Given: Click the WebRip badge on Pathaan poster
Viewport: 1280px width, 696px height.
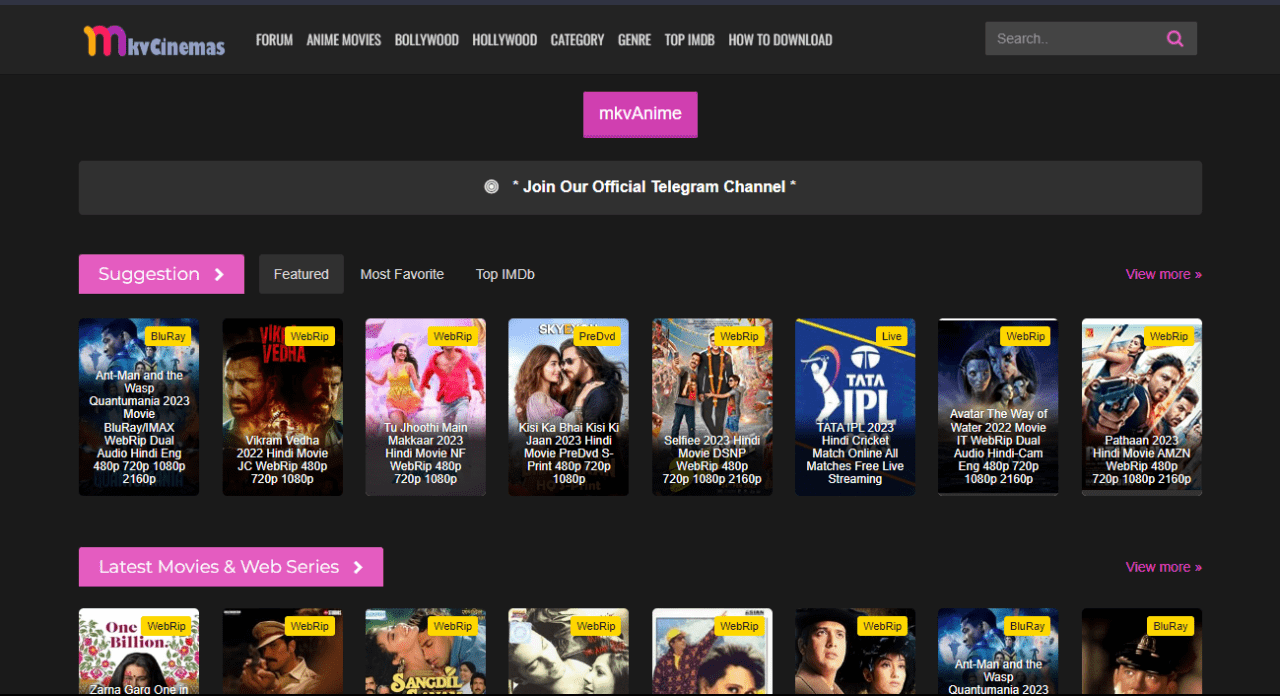Looking at the screenshot, I should pyautogui.click(x=1168, y=336).
